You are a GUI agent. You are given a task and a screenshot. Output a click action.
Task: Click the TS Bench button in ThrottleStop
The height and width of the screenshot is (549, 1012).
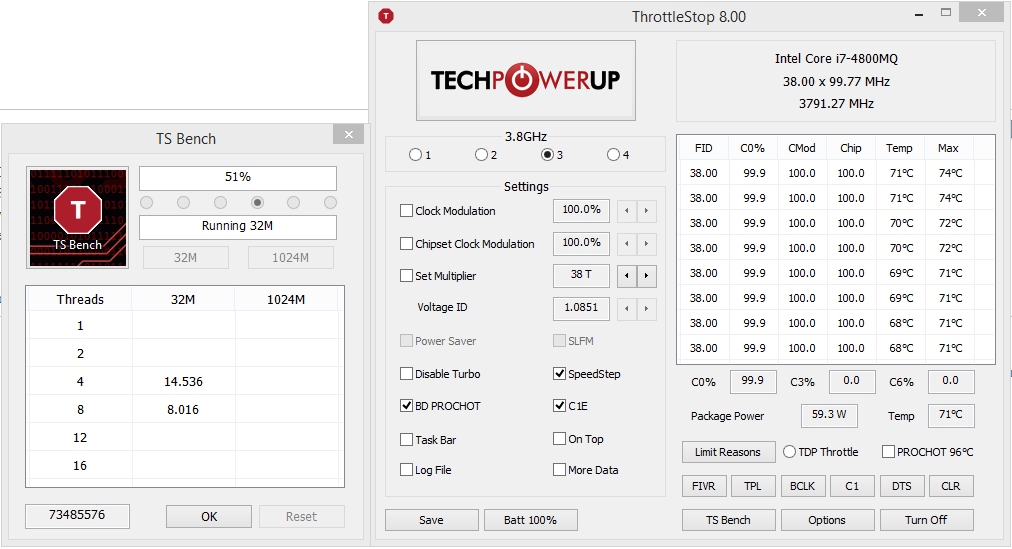coord(728,520)
